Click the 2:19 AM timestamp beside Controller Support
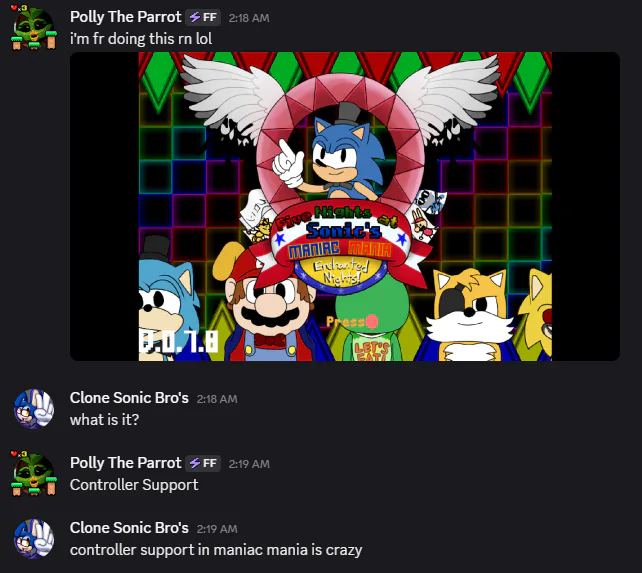The image size is (642, 573). pyautogui.click(x=249, y=464)
